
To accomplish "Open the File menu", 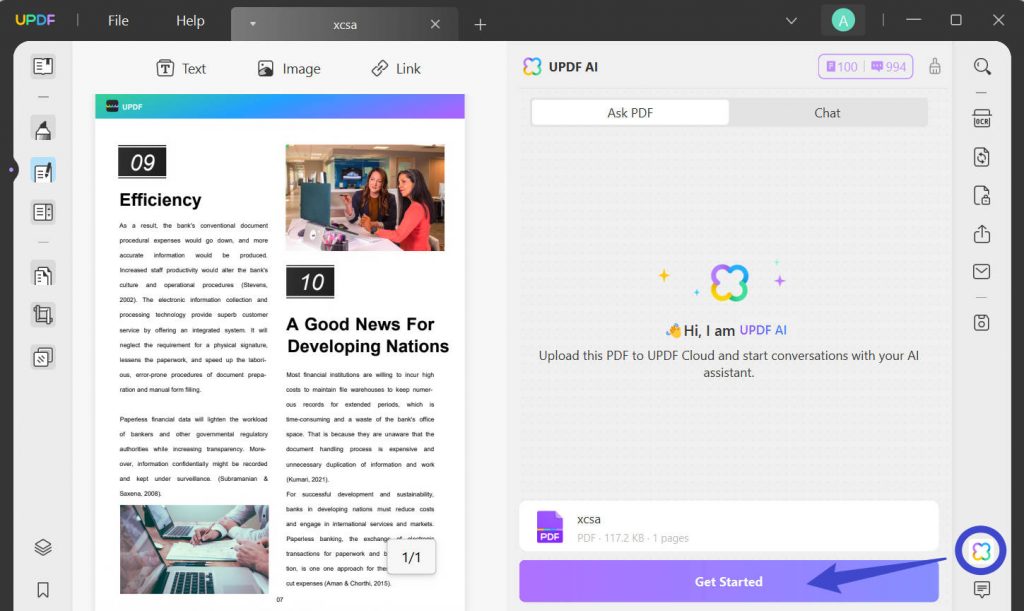I will pyautogui.click(x=117, y=20).
